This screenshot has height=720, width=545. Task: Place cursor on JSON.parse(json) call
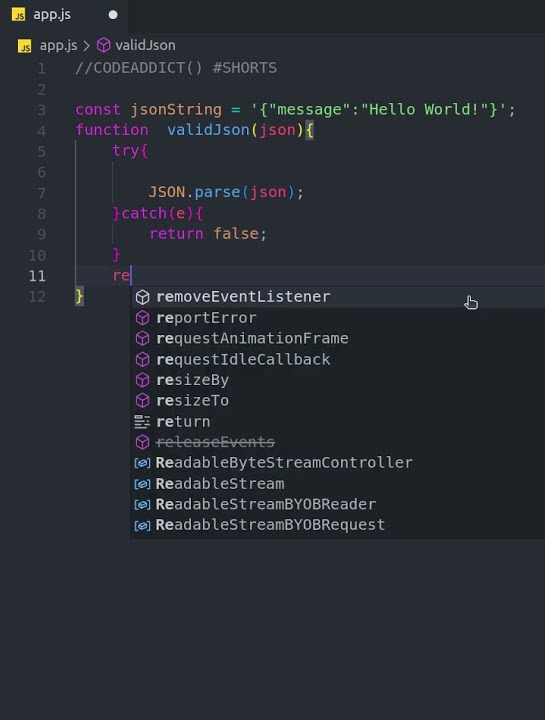[222, 192]
